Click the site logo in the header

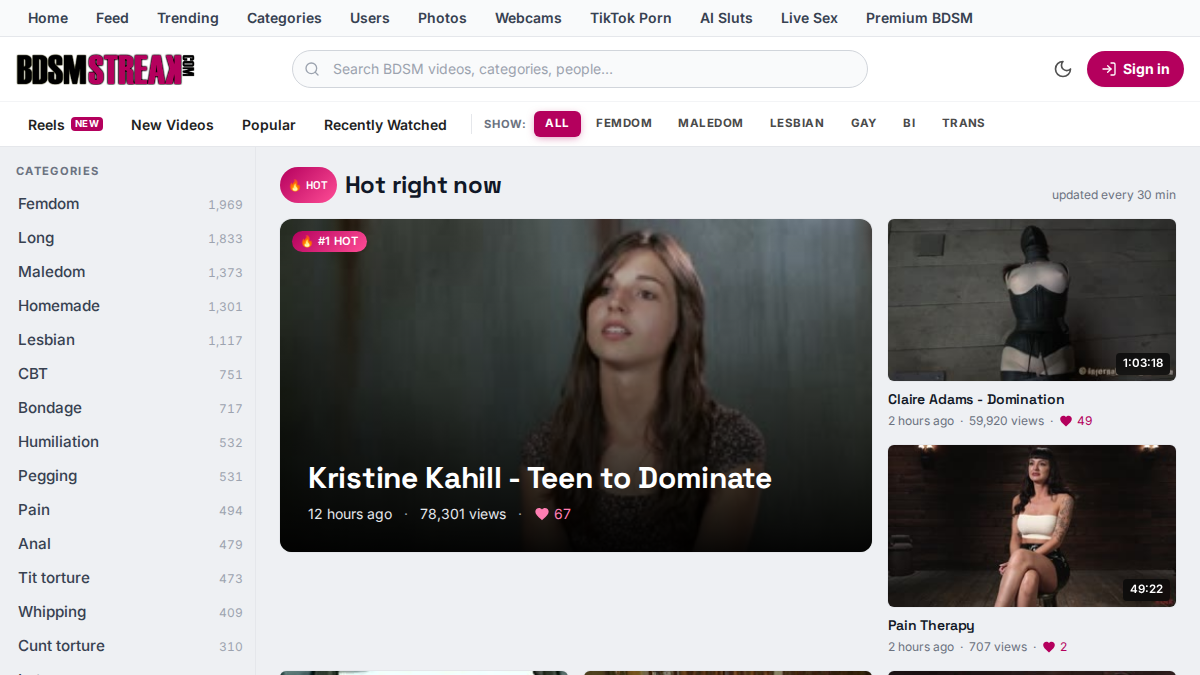pos(105,69)
